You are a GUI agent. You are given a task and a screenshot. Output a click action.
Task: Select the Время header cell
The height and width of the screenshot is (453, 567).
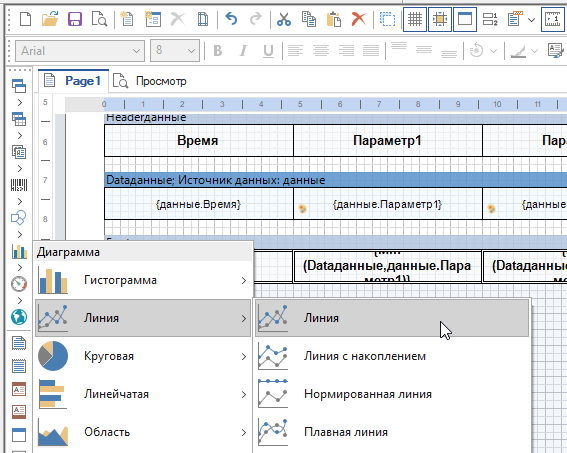(199, 140)
